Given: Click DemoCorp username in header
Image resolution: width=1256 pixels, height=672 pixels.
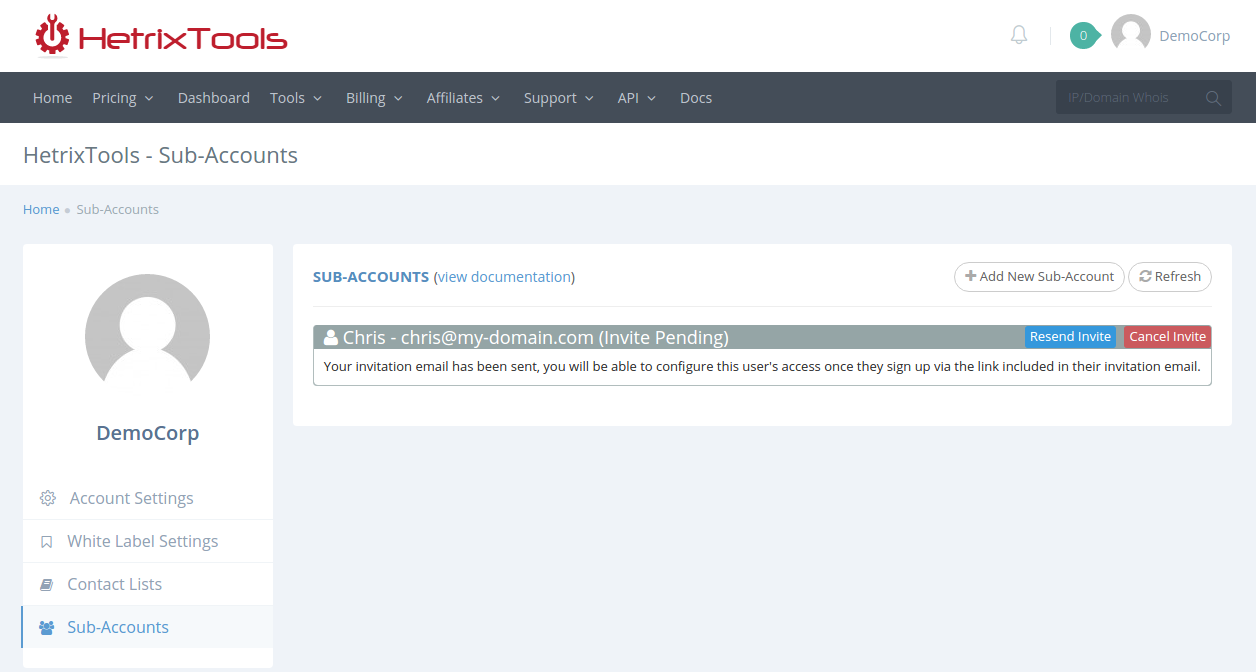Looking at the screenshot, I should (1194, 36).
